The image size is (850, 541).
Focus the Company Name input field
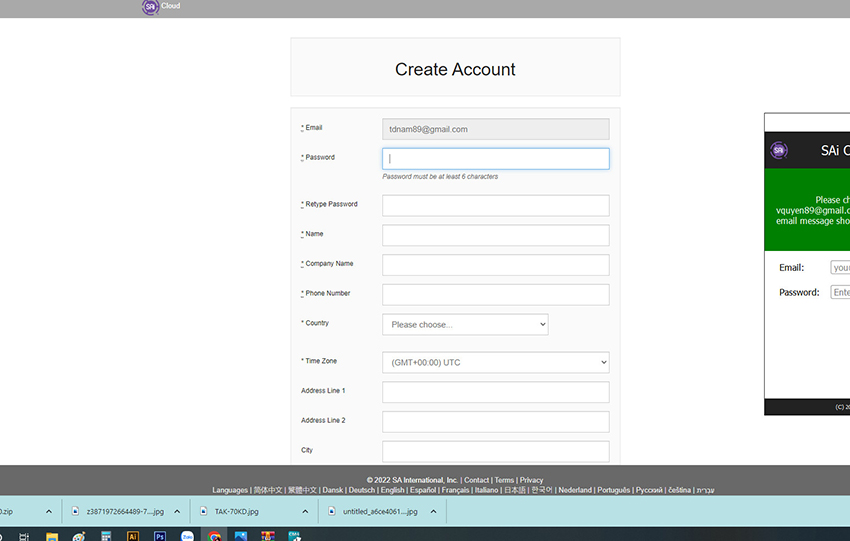495,265
